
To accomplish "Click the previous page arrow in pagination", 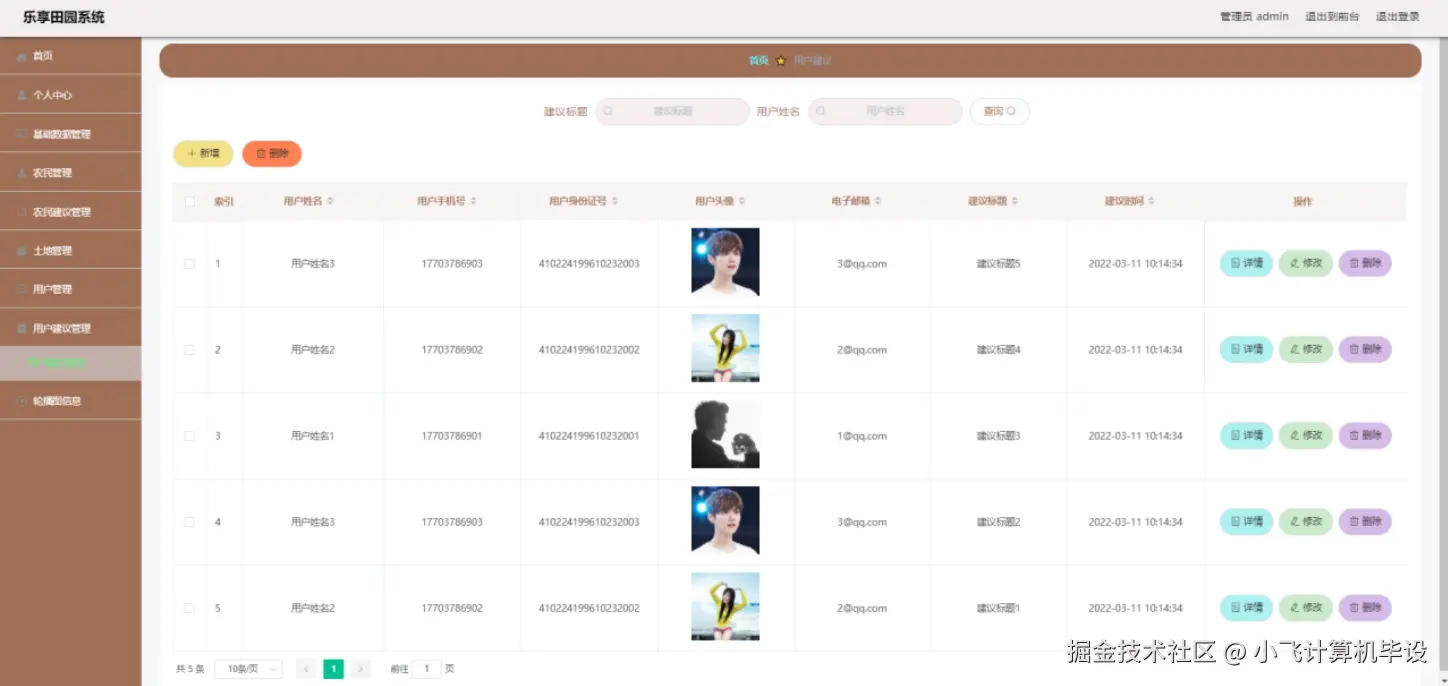I will 307,669.
